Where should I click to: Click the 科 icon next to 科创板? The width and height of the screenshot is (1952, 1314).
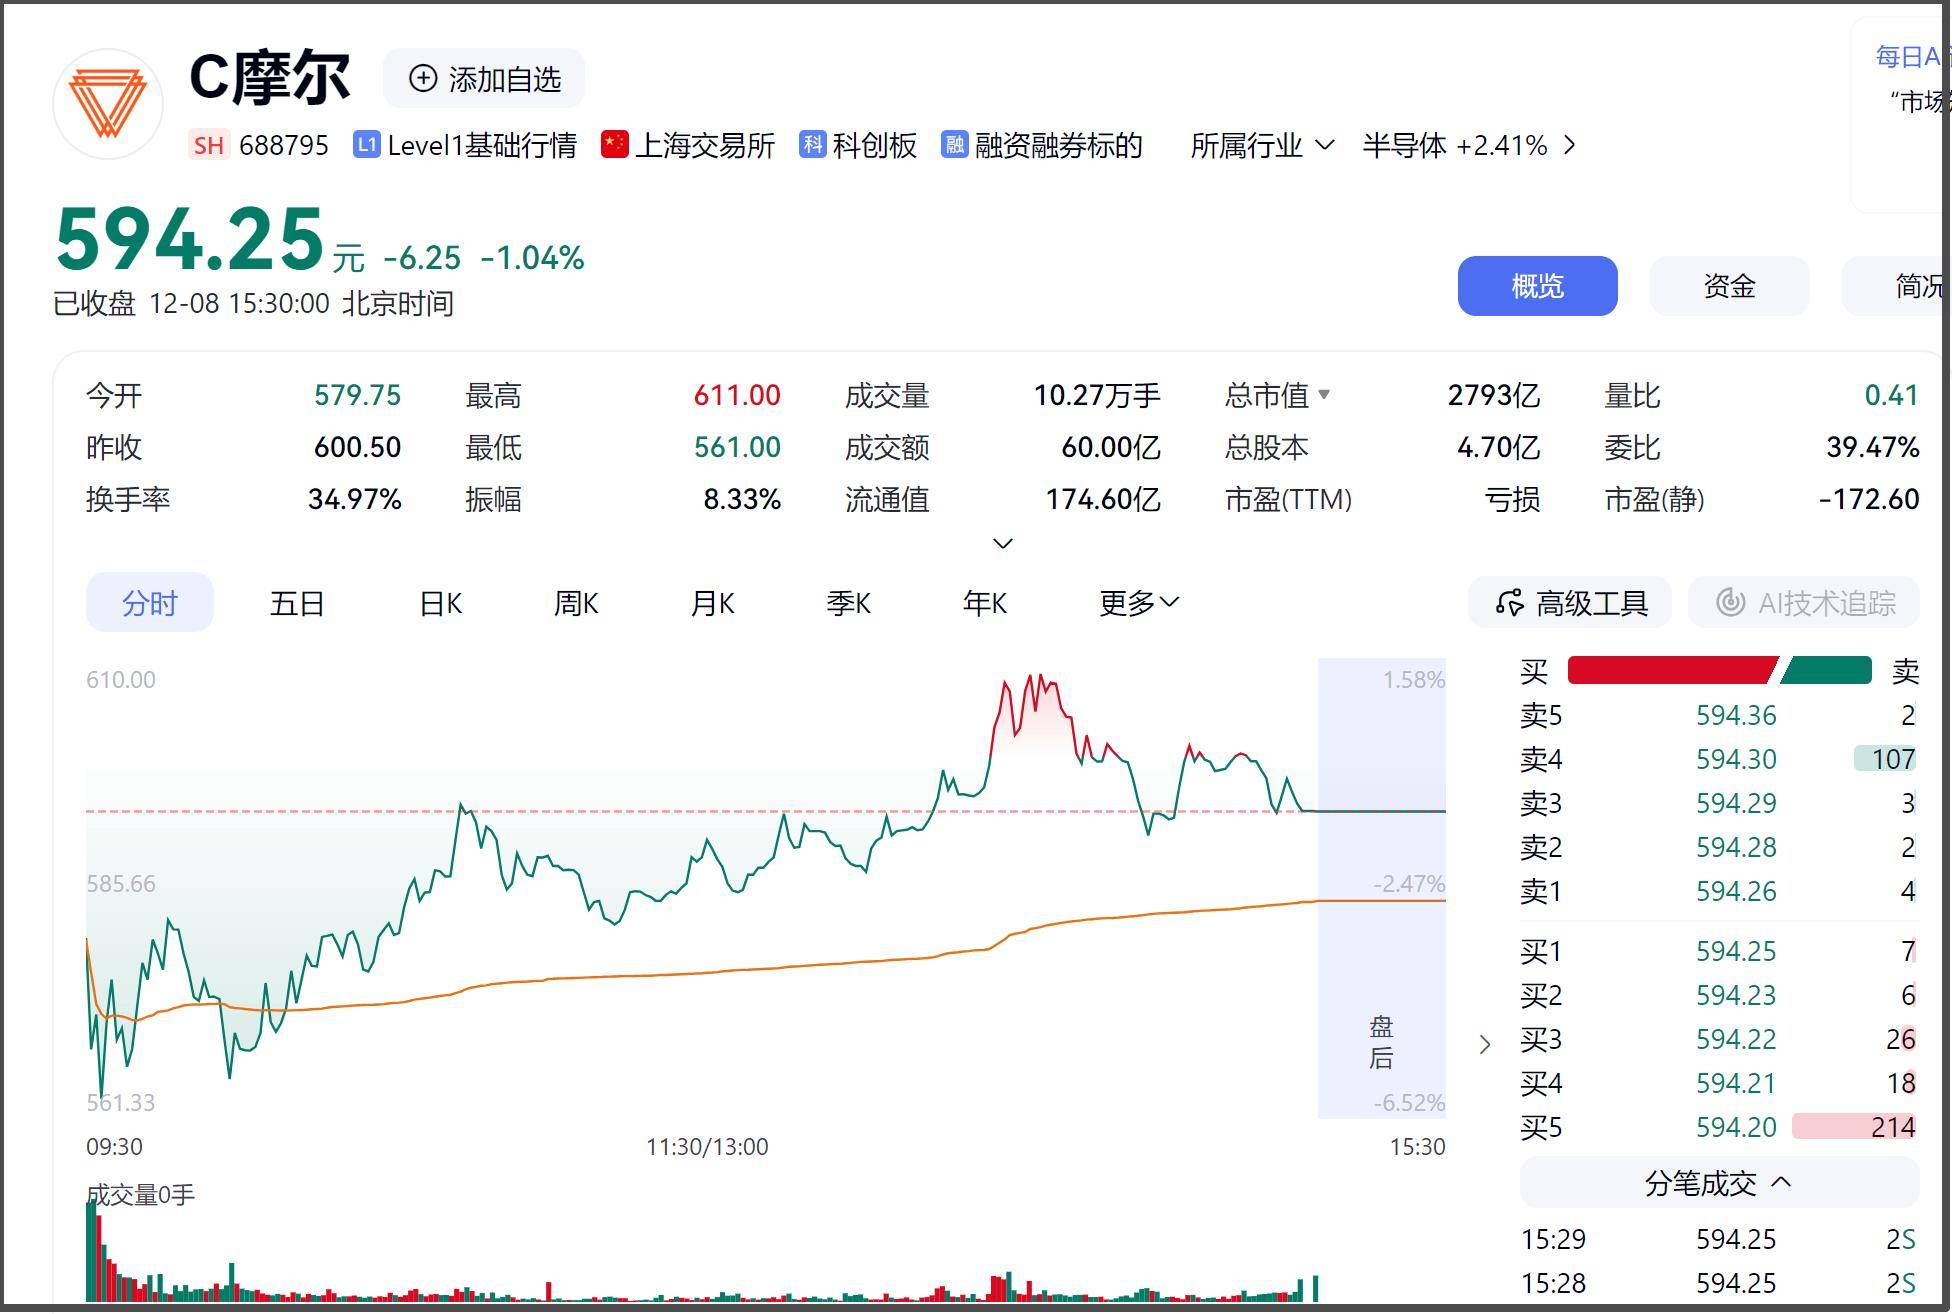[812, 145]
